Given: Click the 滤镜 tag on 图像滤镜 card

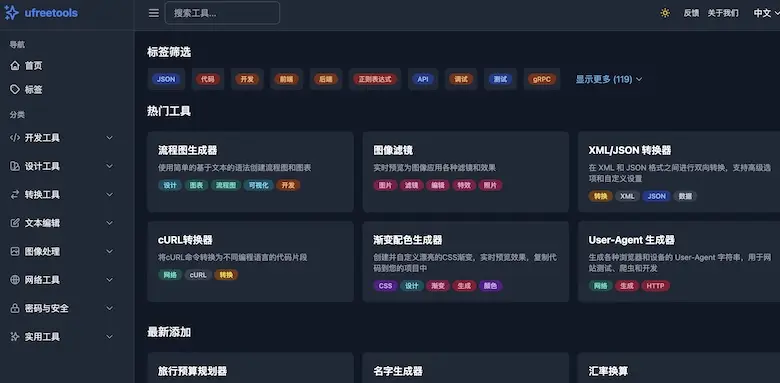Looking at the screenshot, I should [x=411, y=185].
